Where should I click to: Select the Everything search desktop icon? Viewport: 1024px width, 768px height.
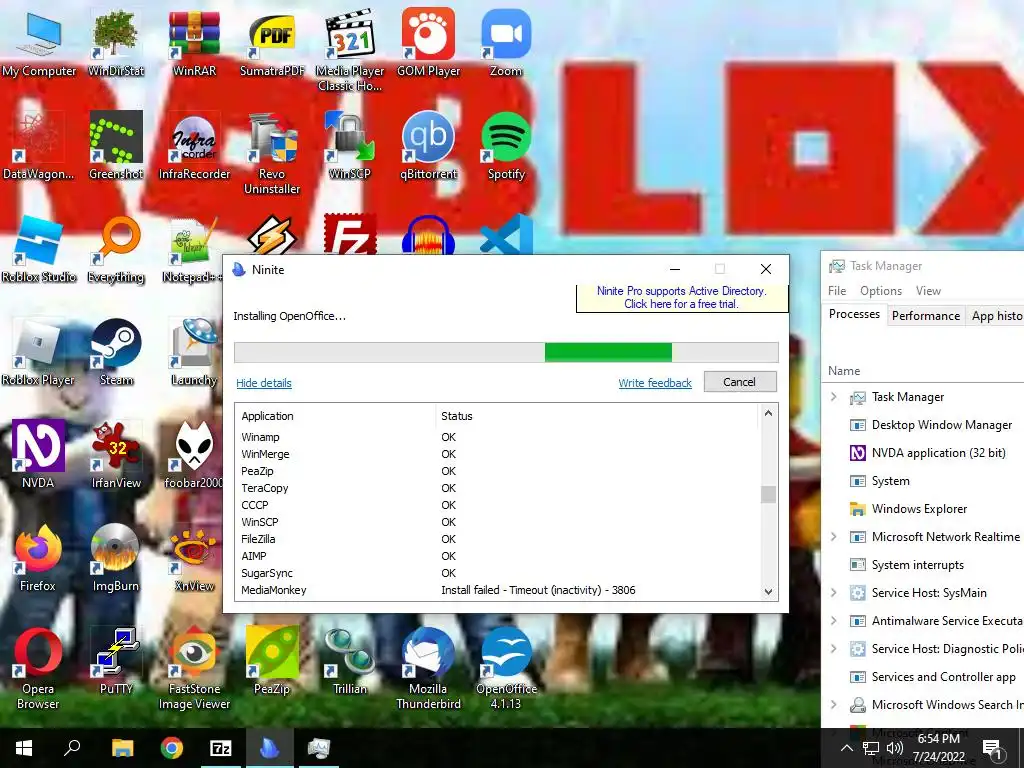[116, 249]
